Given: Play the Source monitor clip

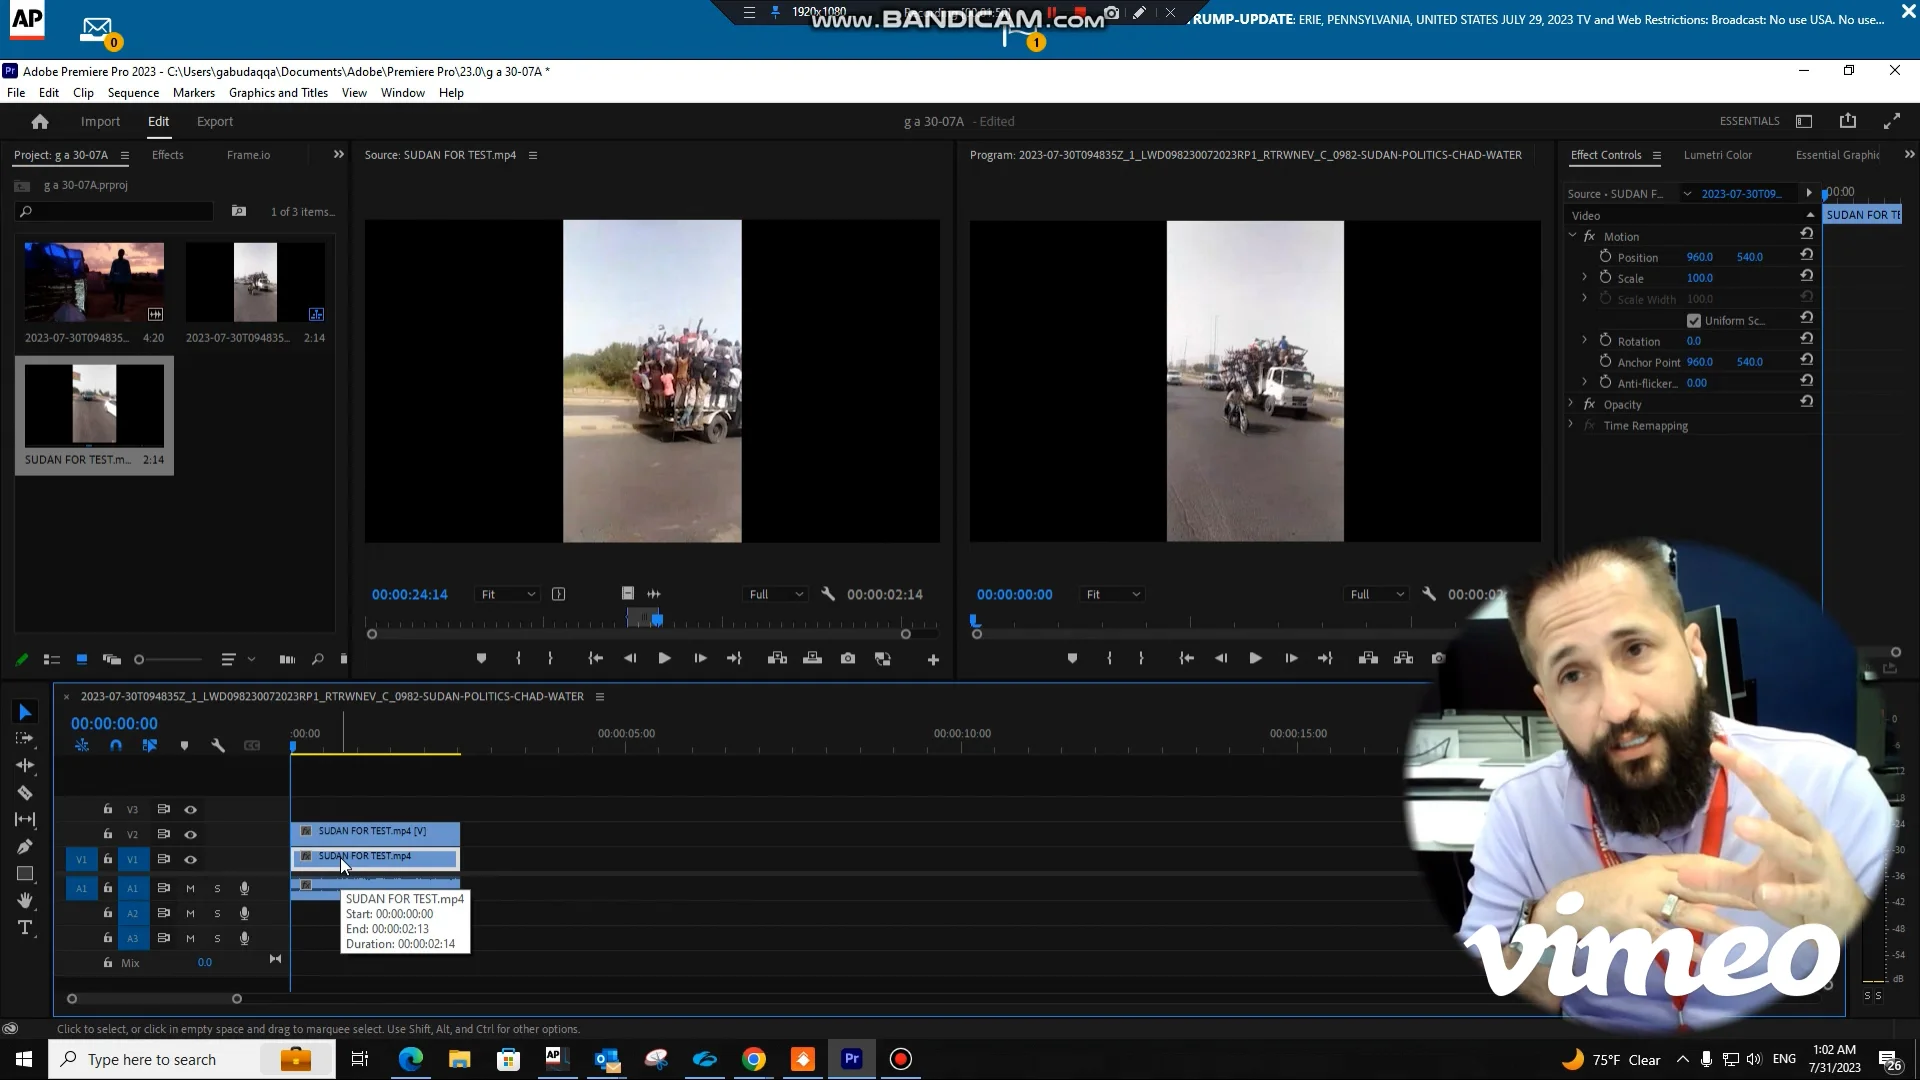Looking at the screenshot, I should 664,659.
